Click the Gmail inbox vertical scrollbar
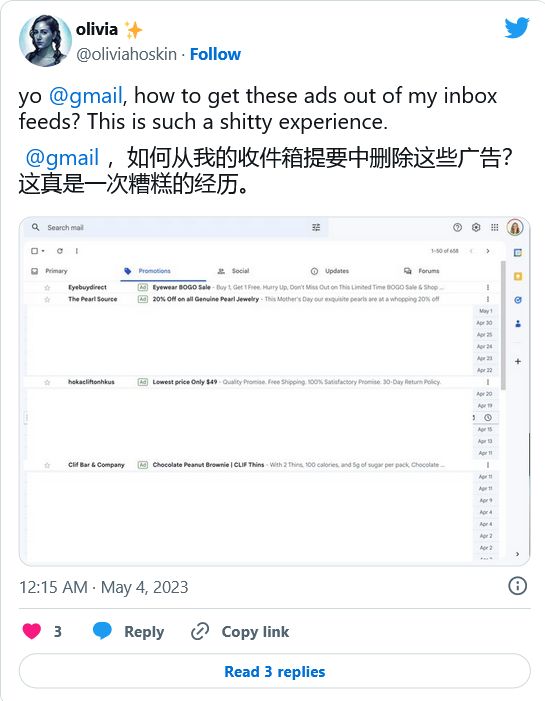 pos(503,326)
